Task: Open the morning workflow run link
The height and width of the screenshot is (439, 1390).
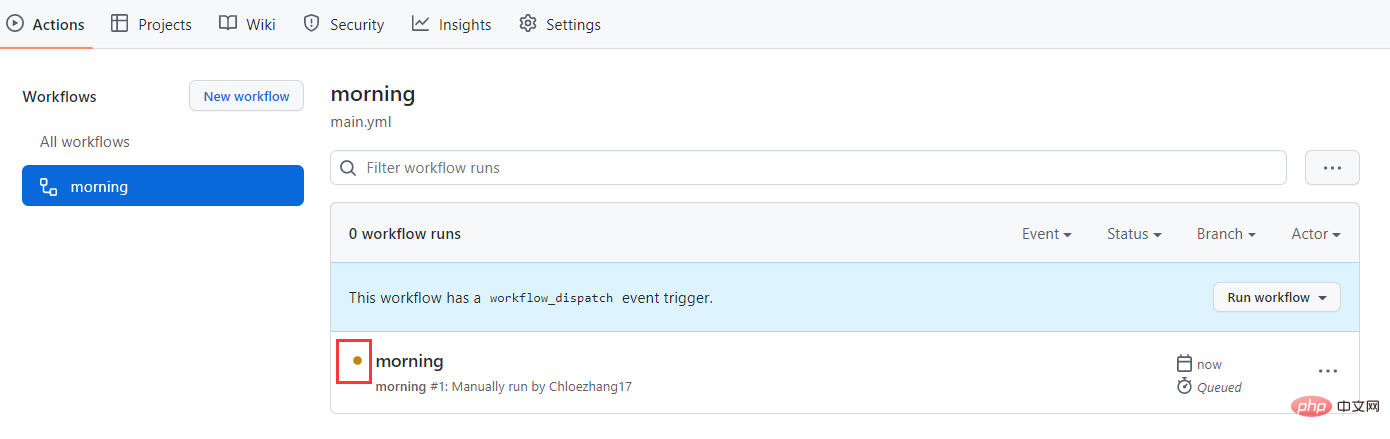Action: (409, 361)
